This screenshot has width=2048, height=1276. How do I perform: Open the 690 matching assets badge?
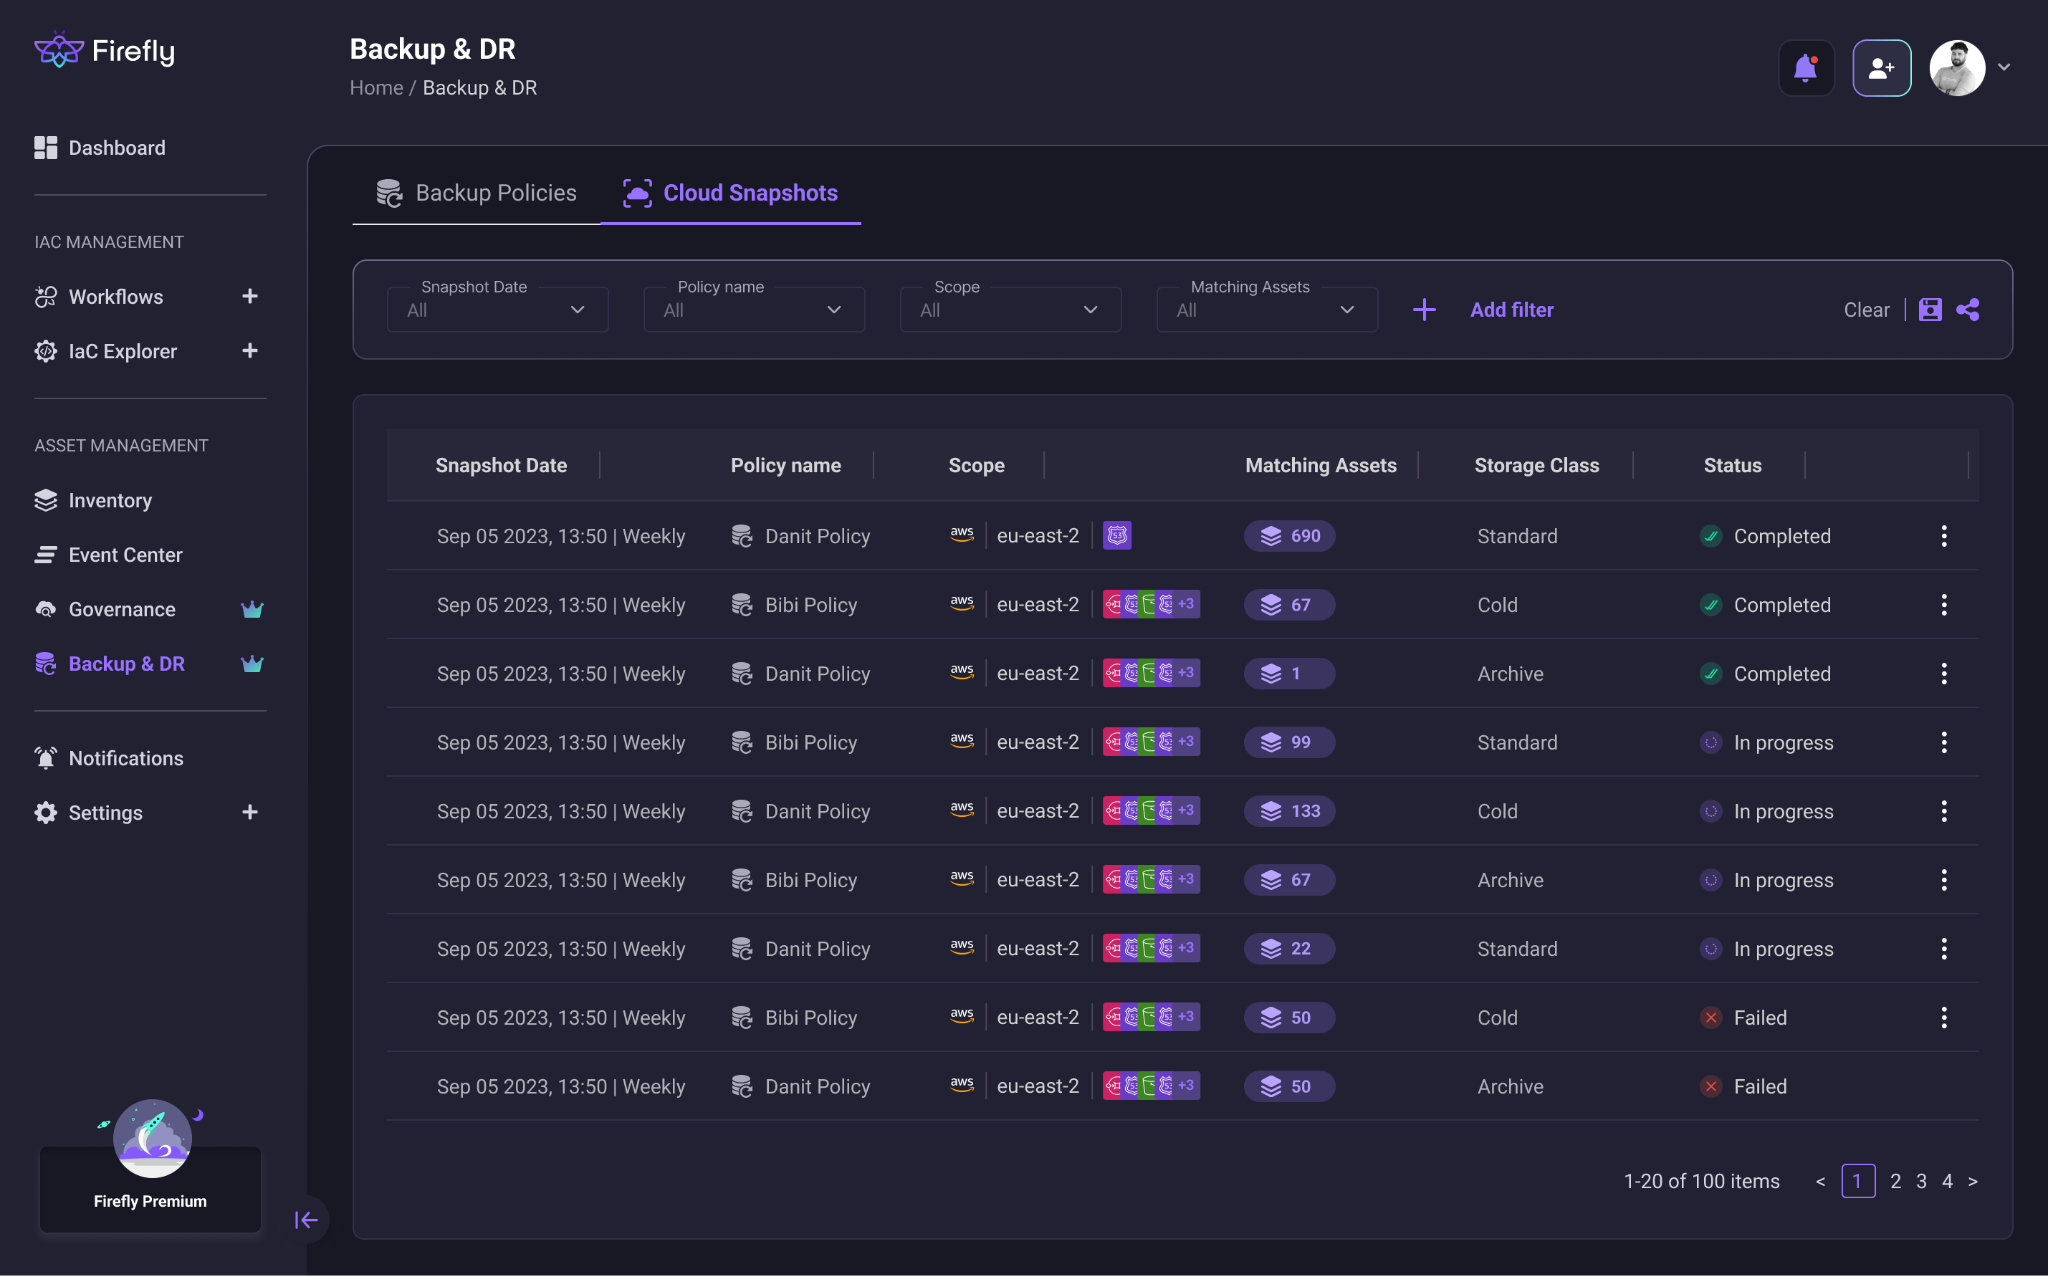coord(1289,536)
